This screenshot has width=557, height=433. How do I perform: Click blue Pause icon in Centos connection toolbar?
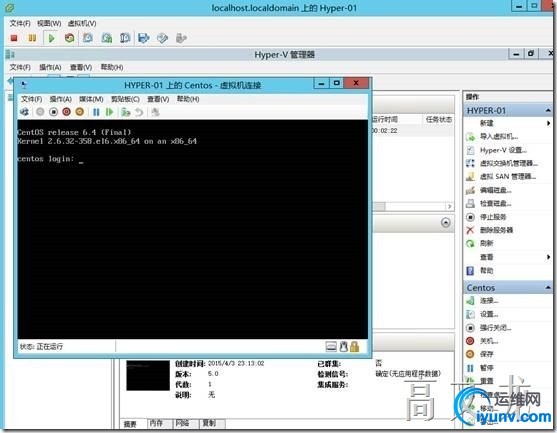tap(96, 112)
